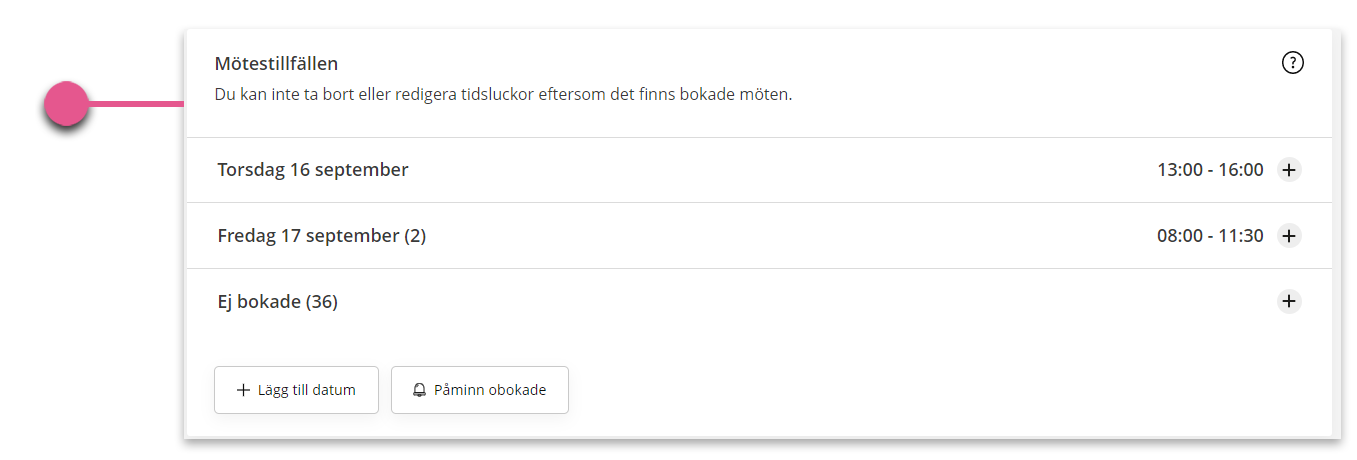
Task: Click the pink circle callout marker
Action: 68,103
